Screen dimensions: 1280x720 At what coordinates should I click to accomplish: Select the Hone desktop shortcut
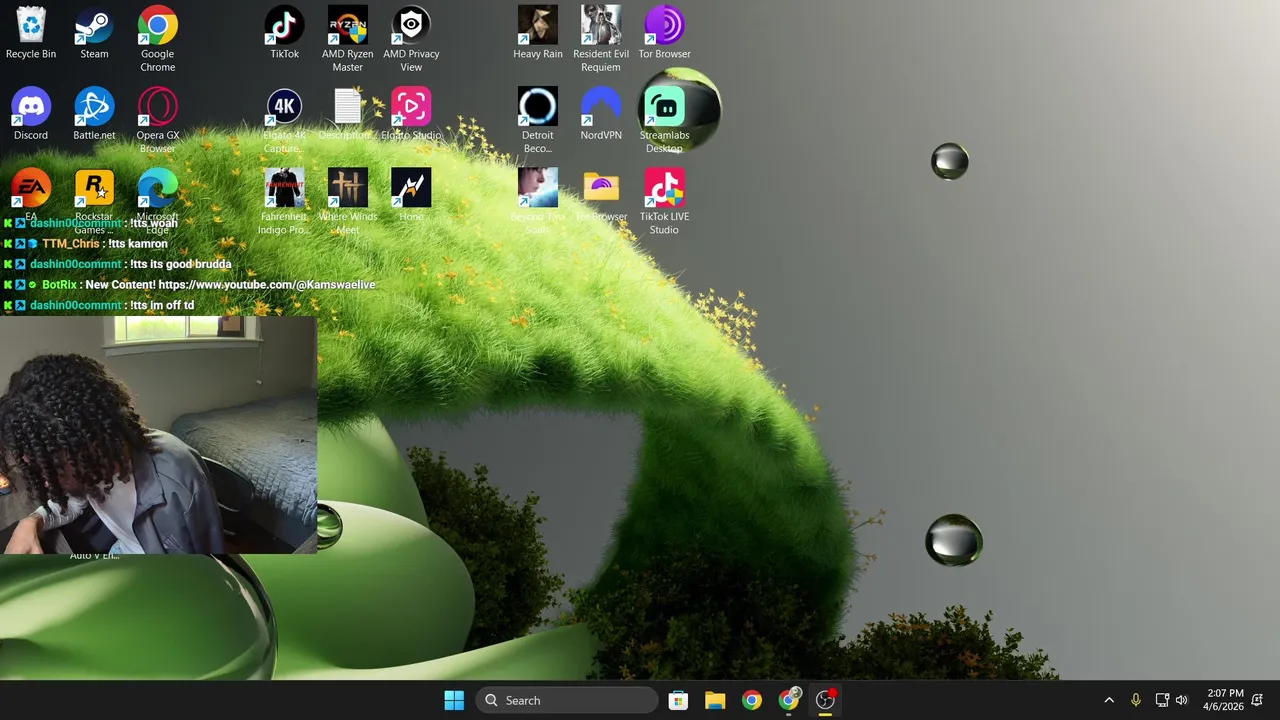[x=411, y=195]
